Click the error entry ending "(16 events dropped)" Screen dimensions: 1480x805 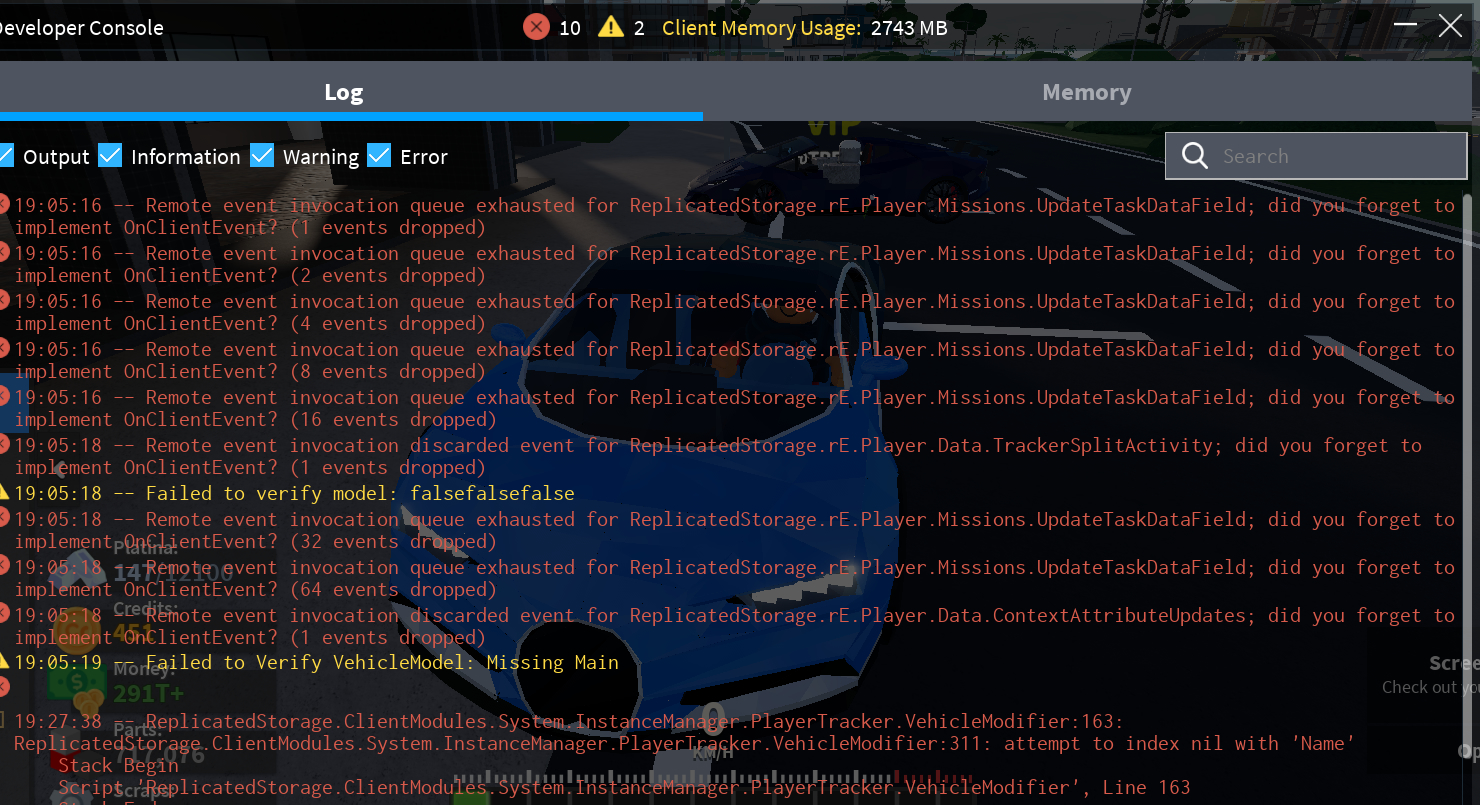pyautogui.click(x=734, y=408)
